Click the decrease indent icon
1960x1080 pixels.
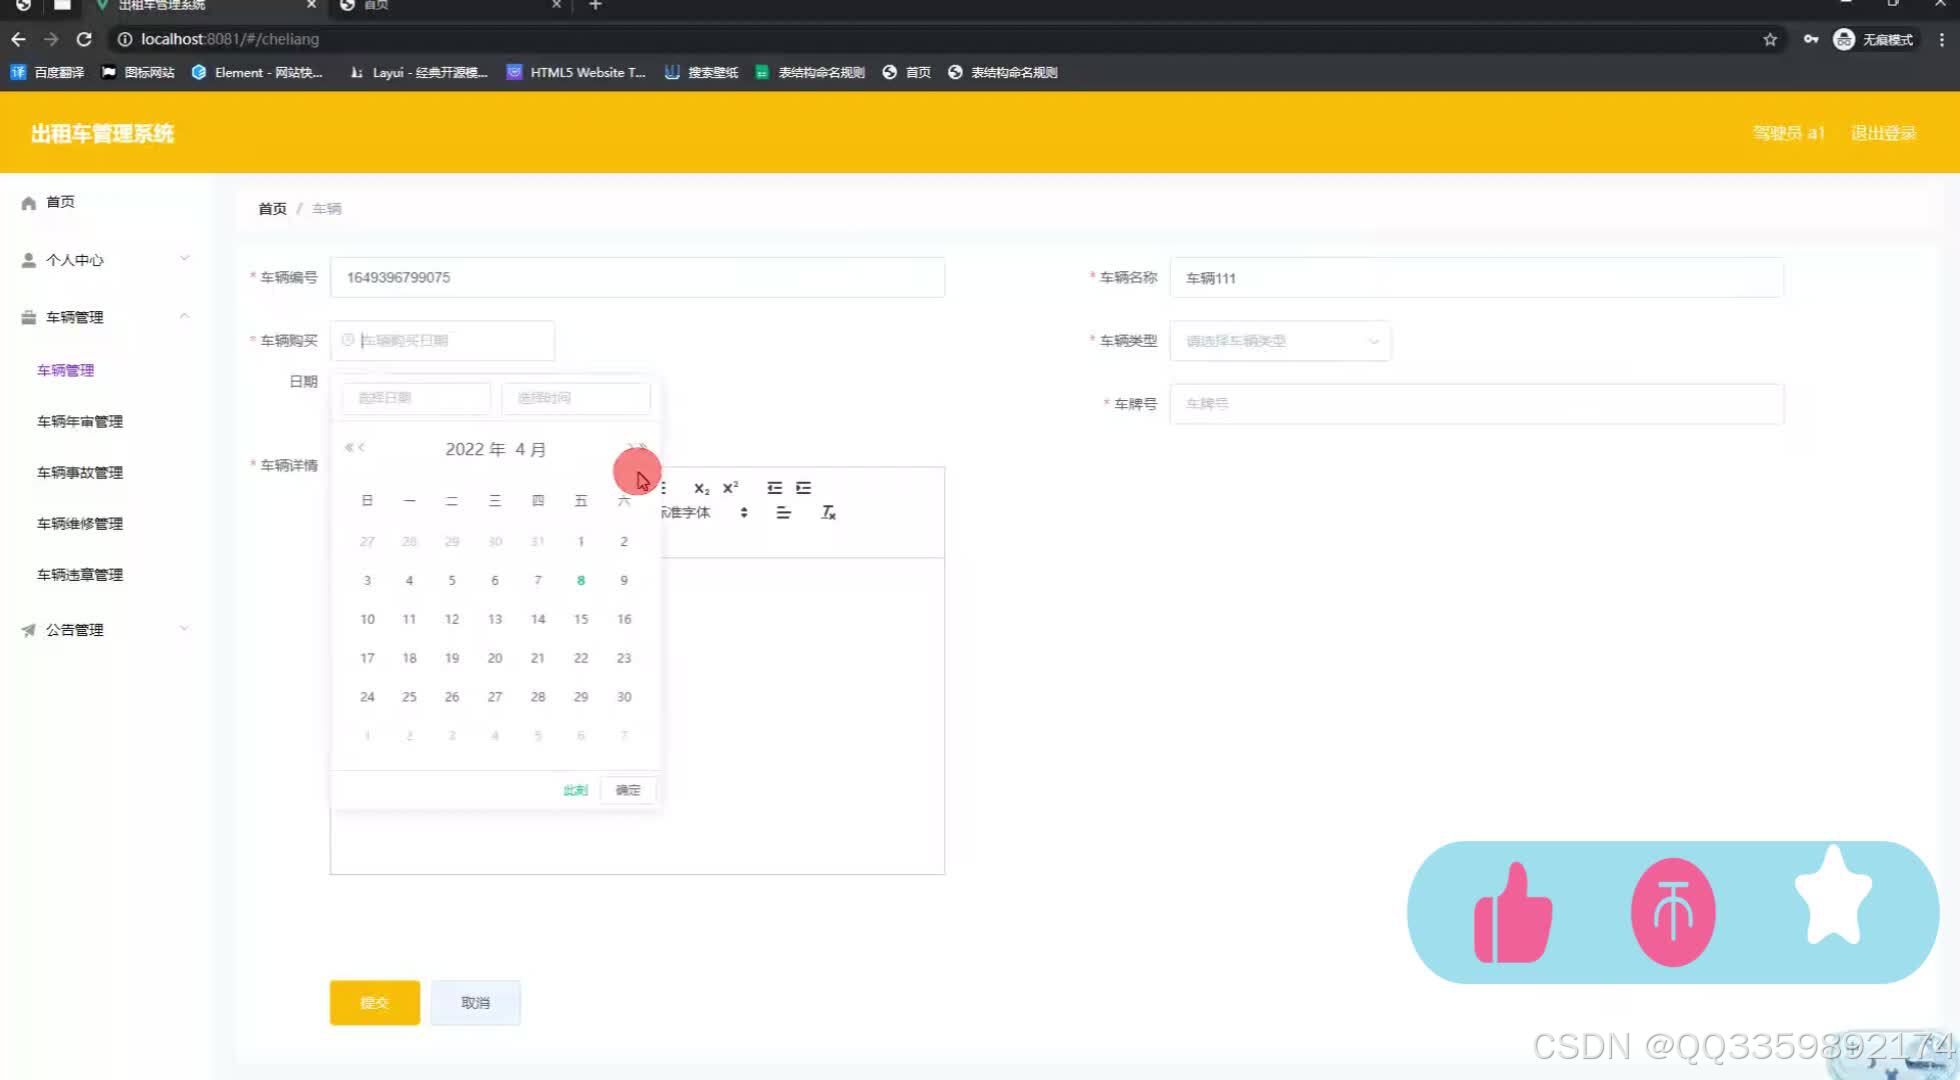pyautogui.click(x=775, y=488)
